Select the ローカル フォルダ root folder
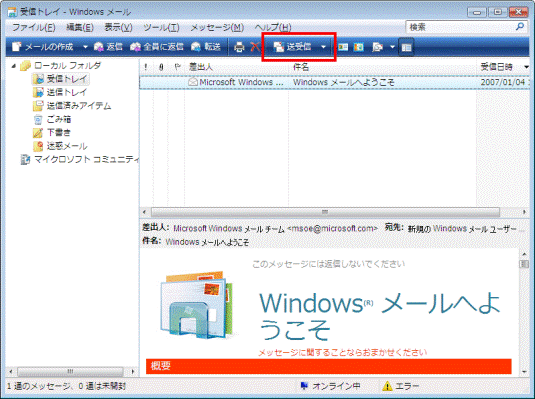Image resolution: width=535 pixels, height=399 pixels. tap(61, 66)
